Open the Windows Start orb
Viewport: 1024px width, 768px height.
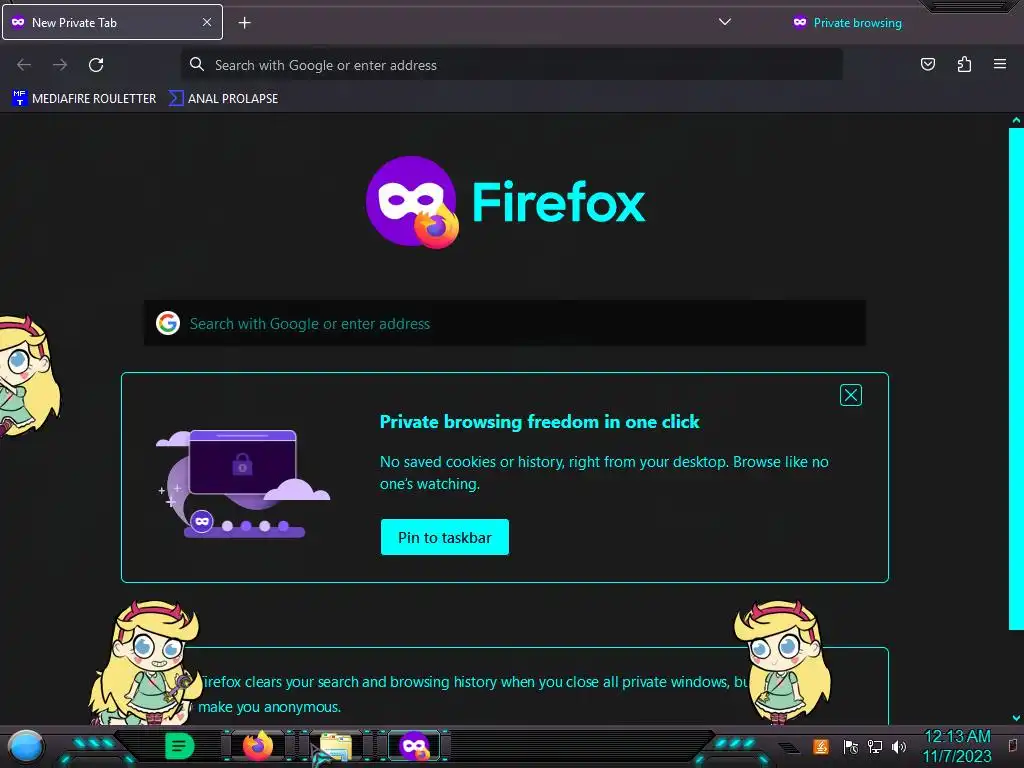coord(25,746)
